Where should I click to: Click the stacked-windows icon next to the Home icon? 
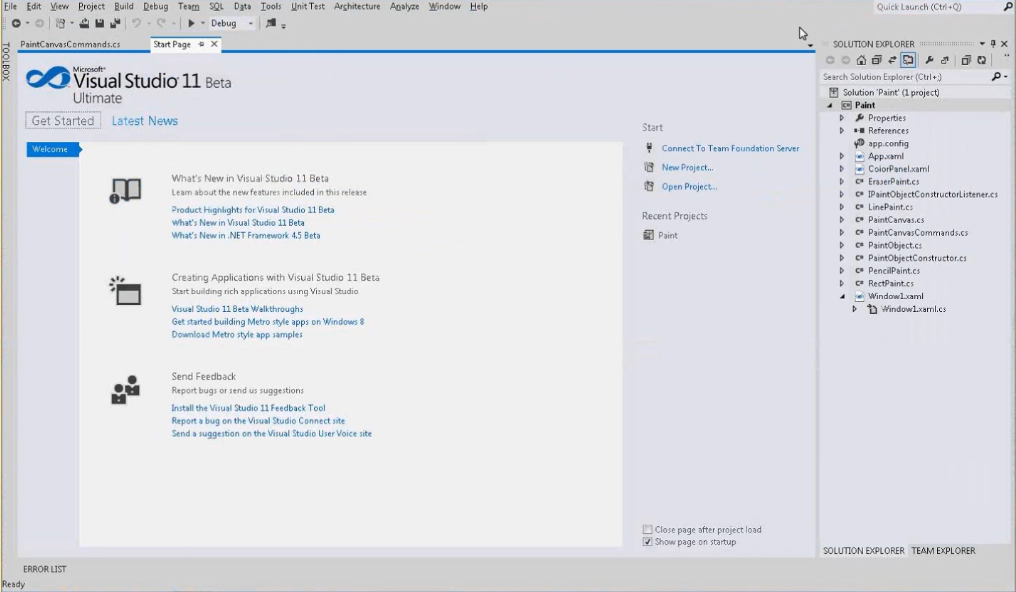(x=877, y=60)
